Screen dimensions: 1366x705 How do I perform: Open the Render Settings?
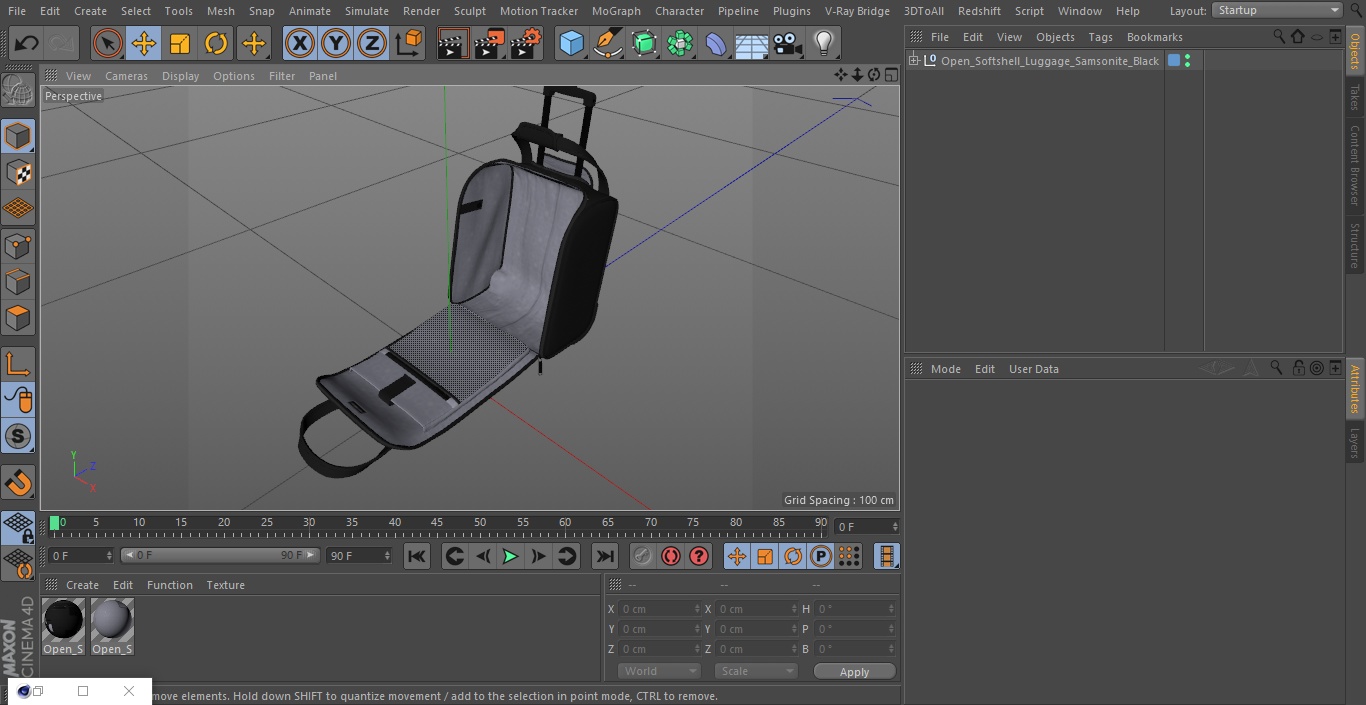click(x=526, y=43)
